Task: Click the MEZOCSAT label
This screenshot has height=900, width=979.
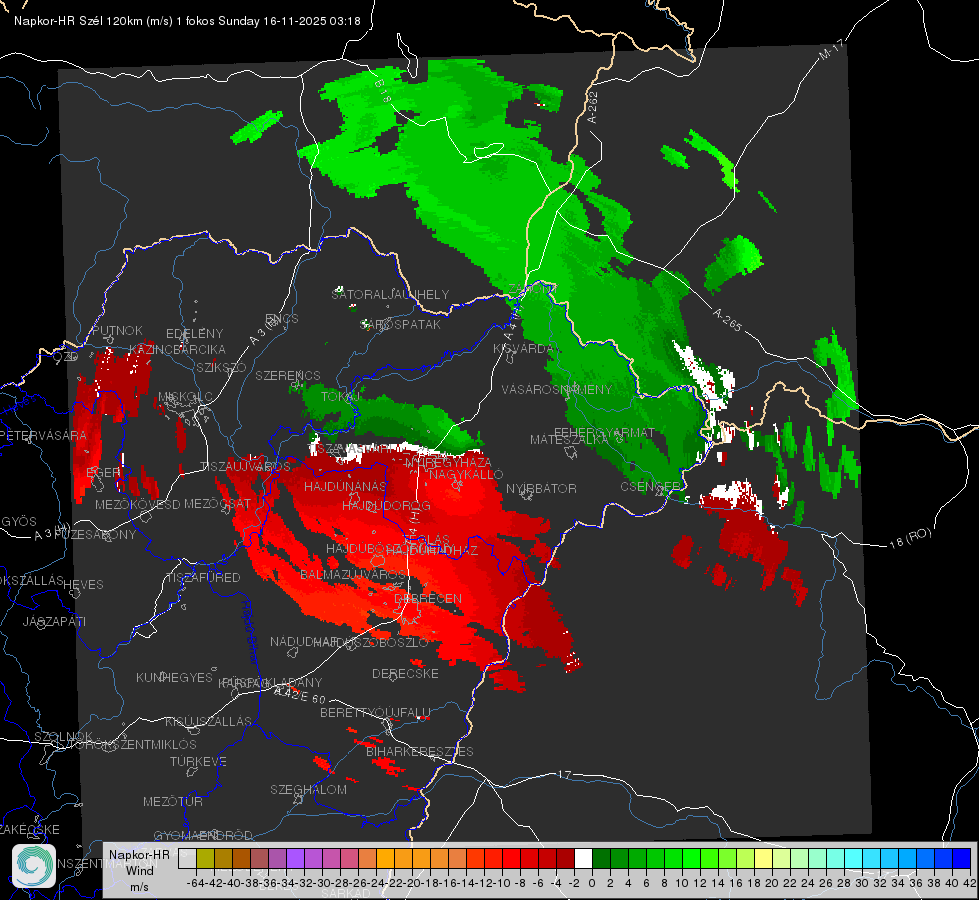Action: coord(217,503)
